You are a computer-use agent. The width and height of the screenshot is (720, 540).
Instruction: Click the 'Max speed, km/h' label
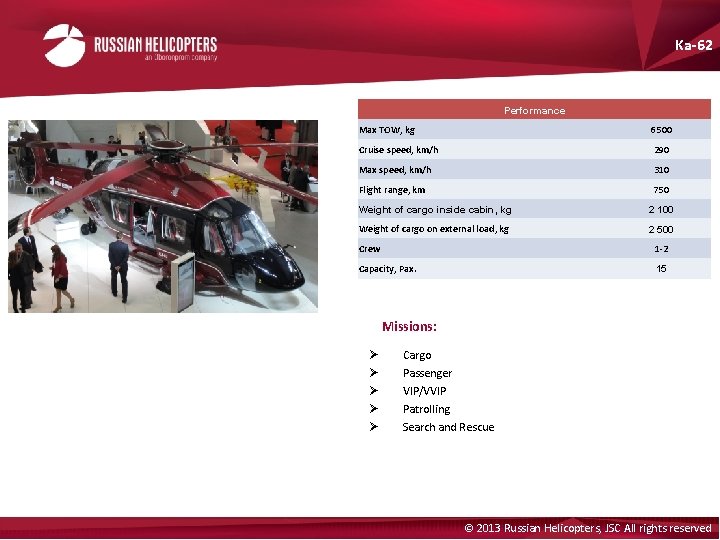395,170
